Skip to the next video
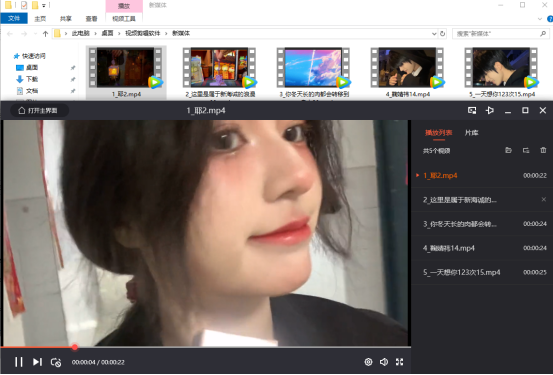Viewport: 553px width, 375px height. pos(37,362)
